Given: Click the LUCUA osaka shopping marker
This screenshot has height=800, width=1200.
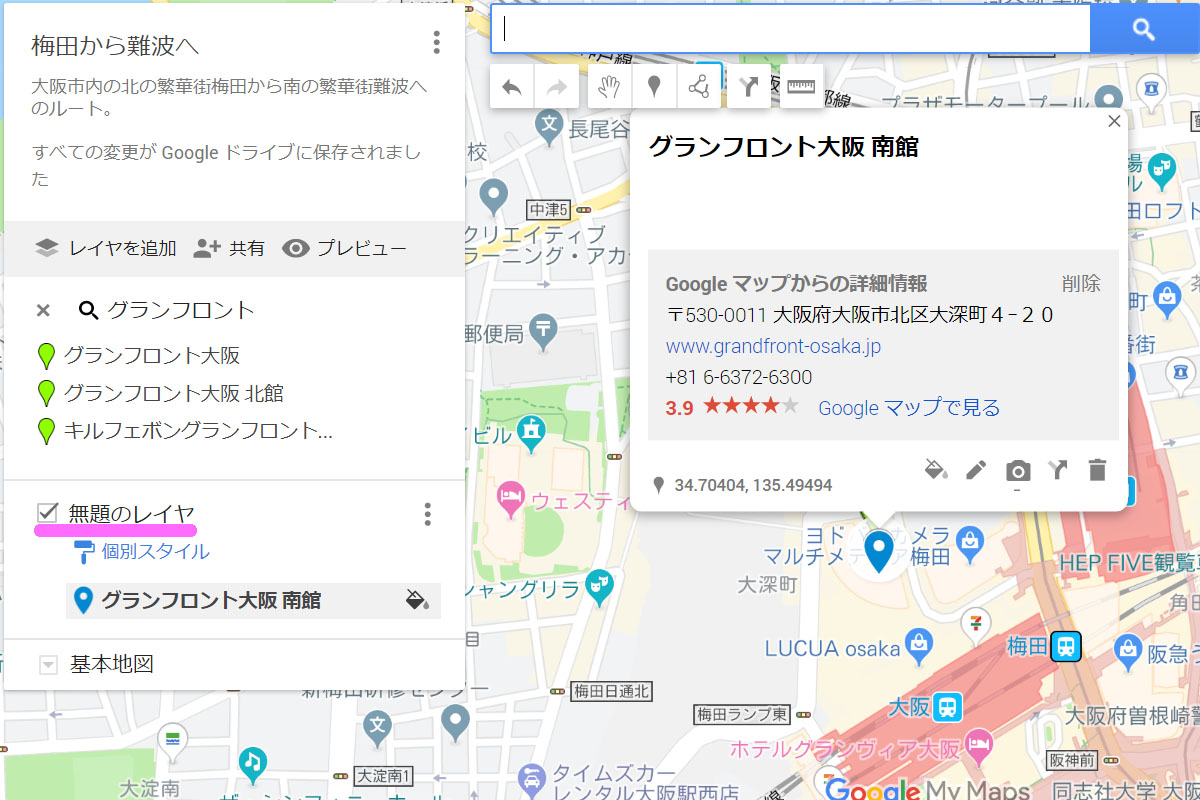Looking at the screenshot, I should 919,645.
